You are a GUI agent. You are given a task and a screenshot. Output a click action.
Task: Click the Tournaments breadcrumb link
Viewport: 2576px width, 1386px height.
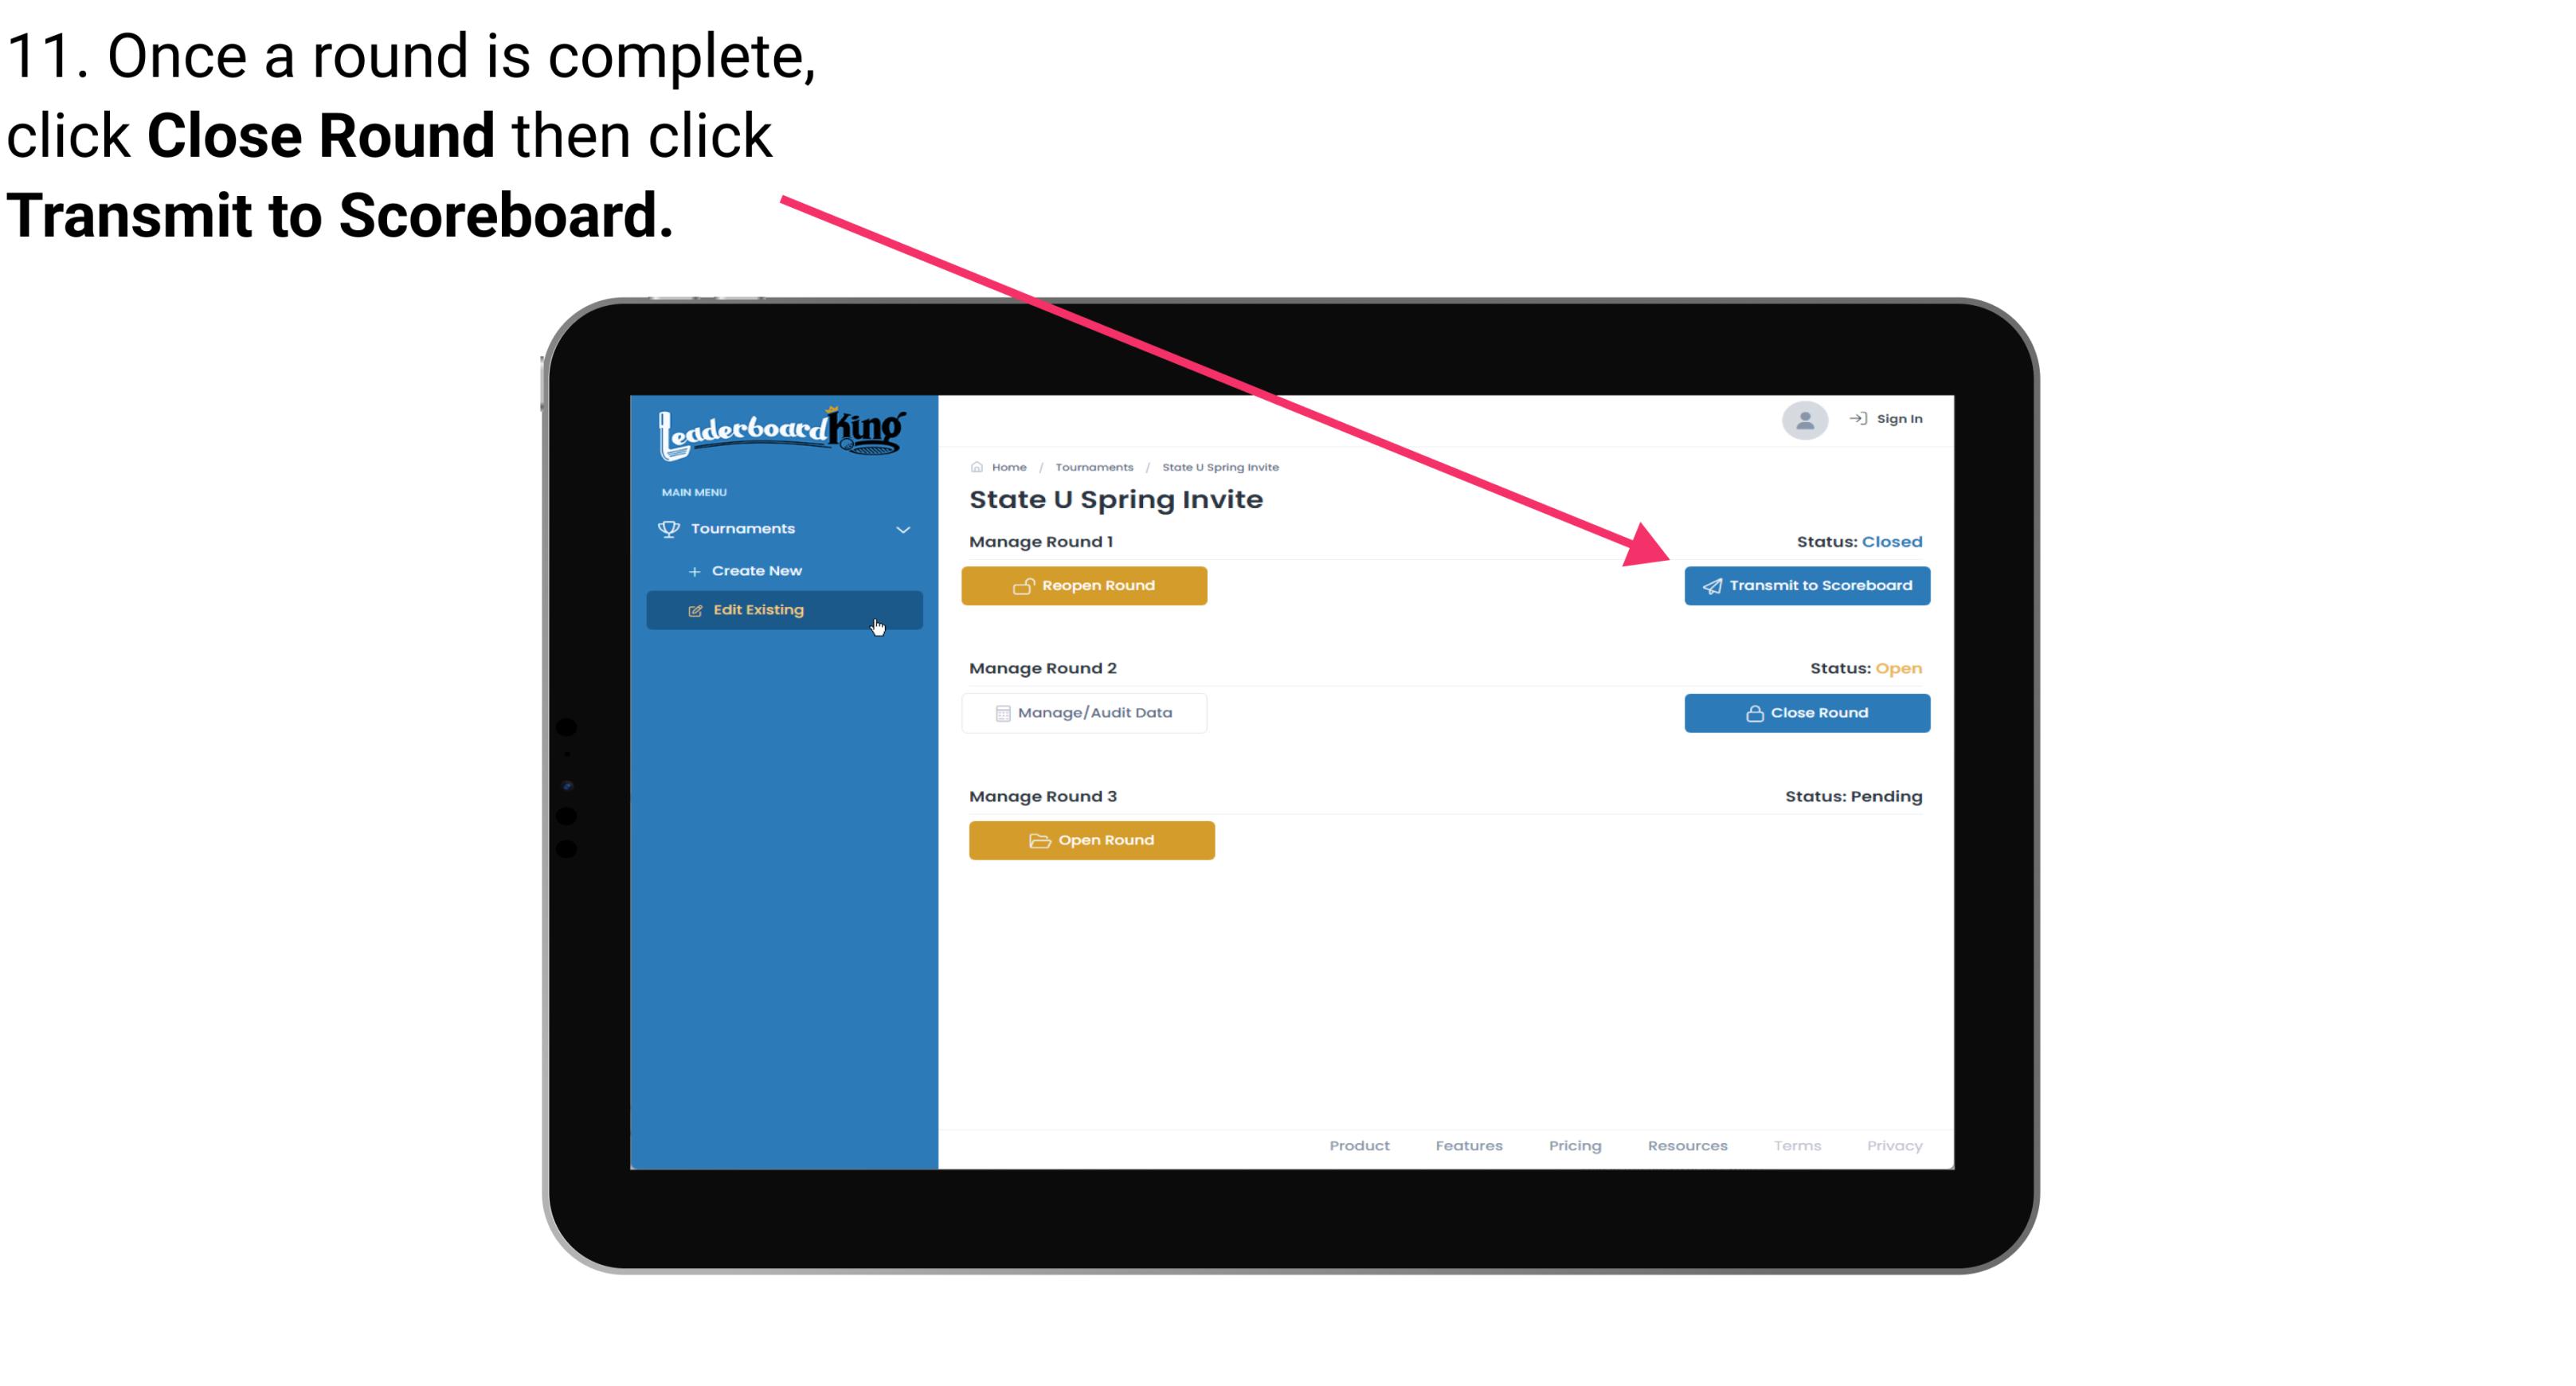point(1092,464)
